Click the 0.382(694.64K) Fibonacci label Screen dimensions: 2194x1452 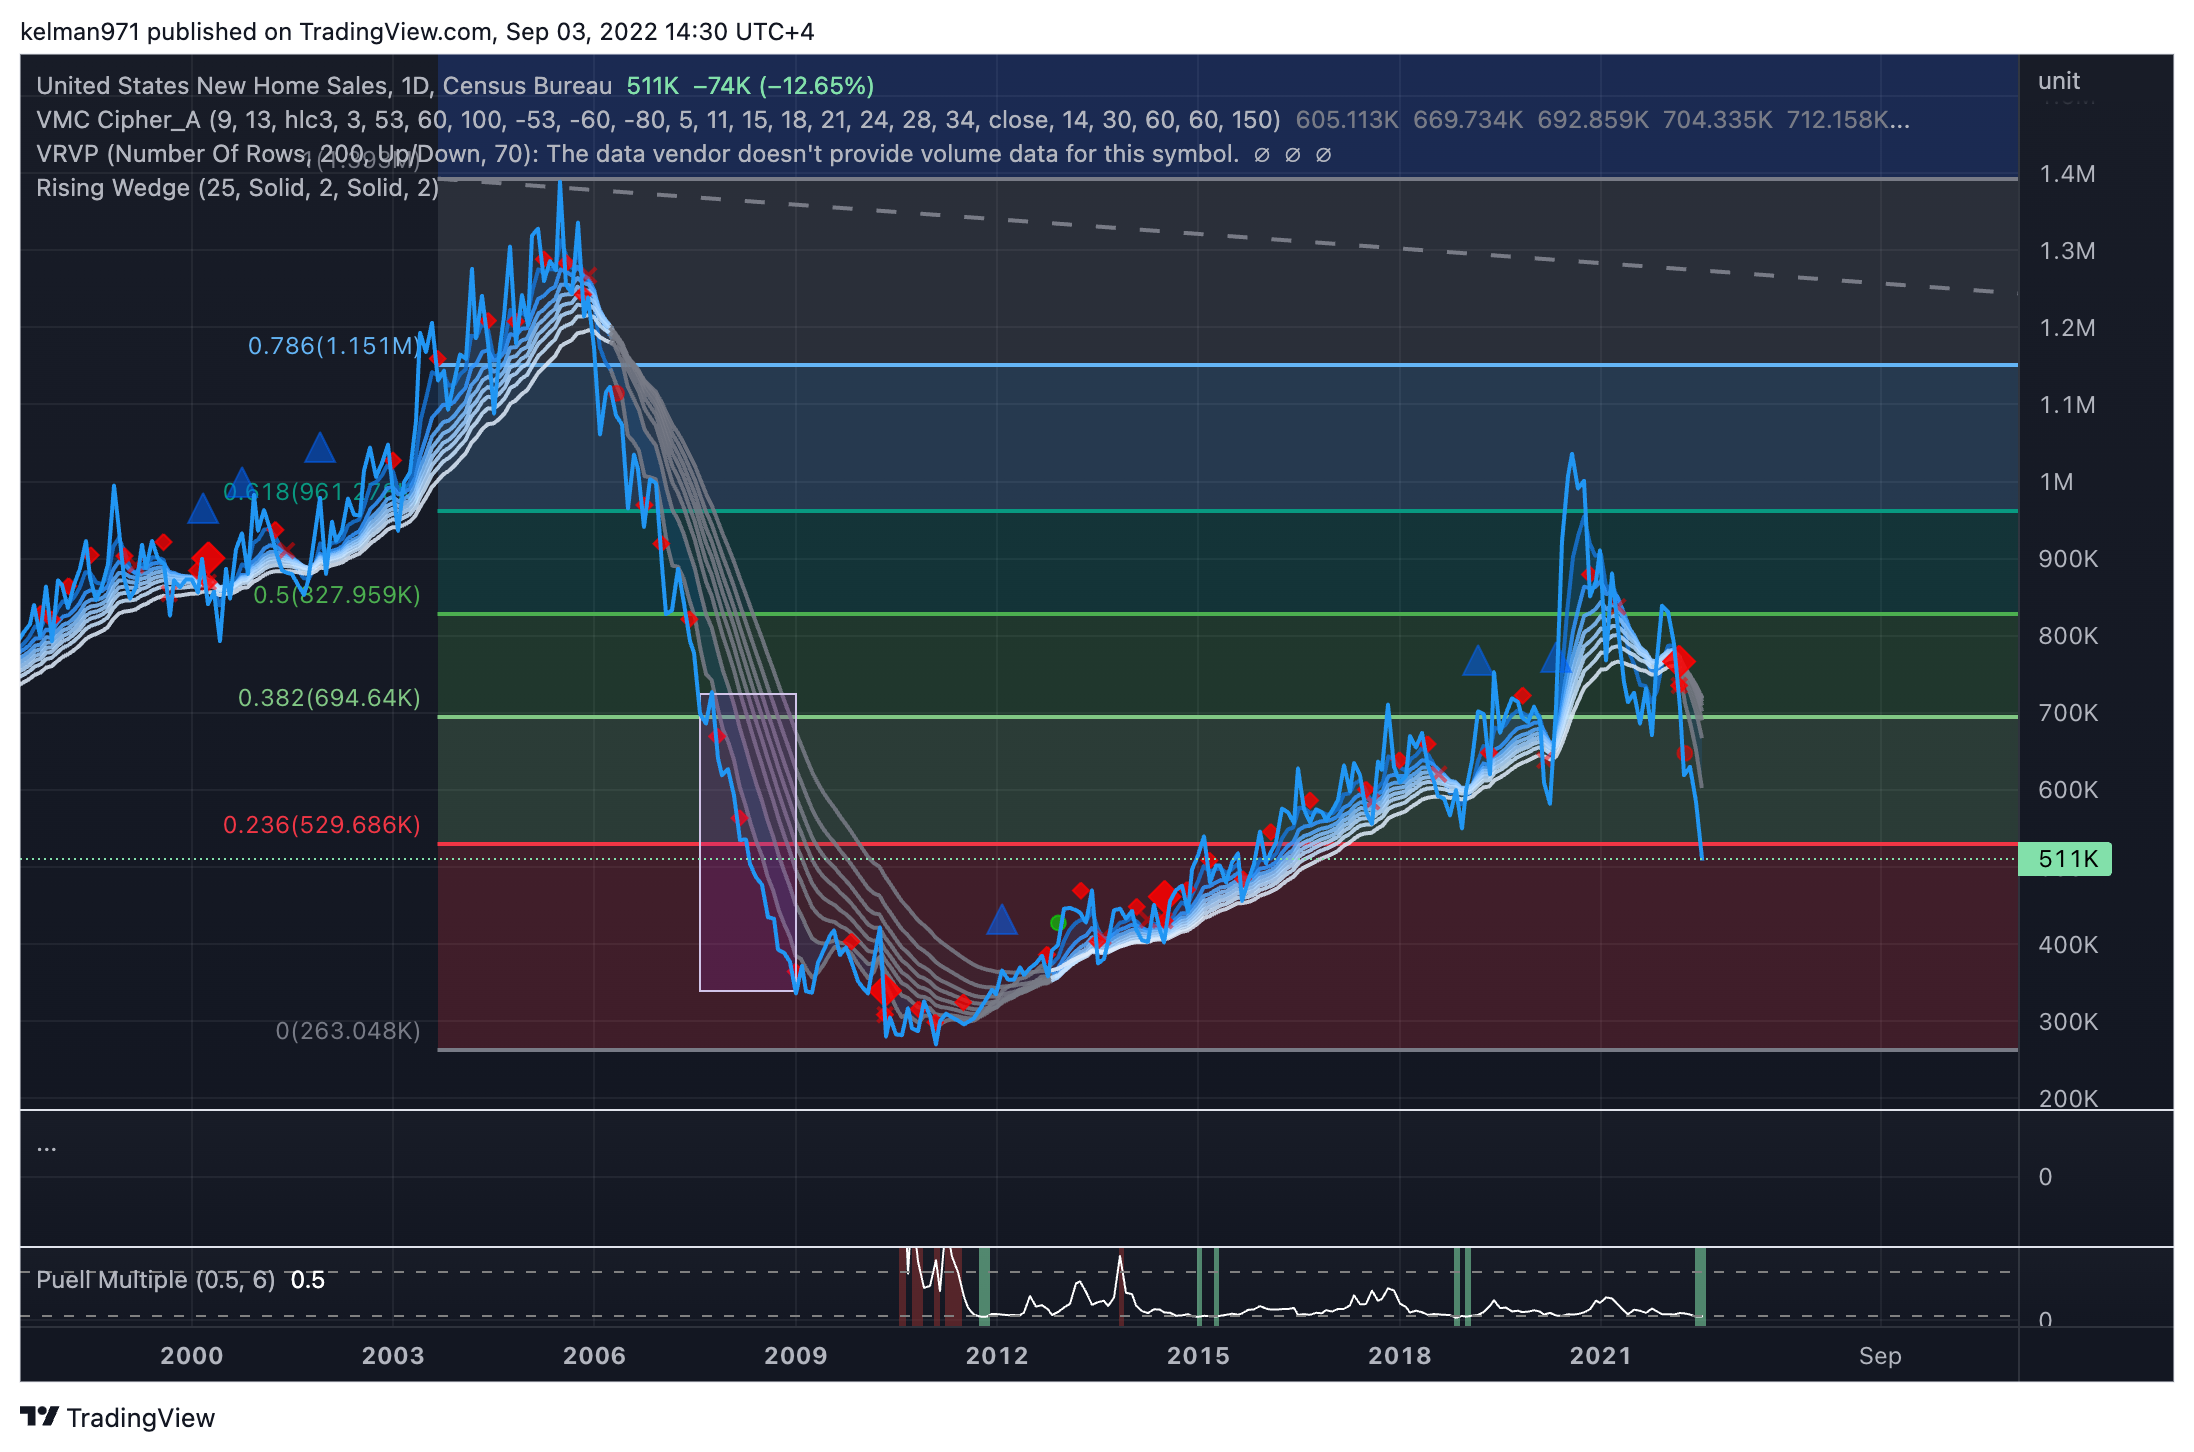click(x=329, y=698)
